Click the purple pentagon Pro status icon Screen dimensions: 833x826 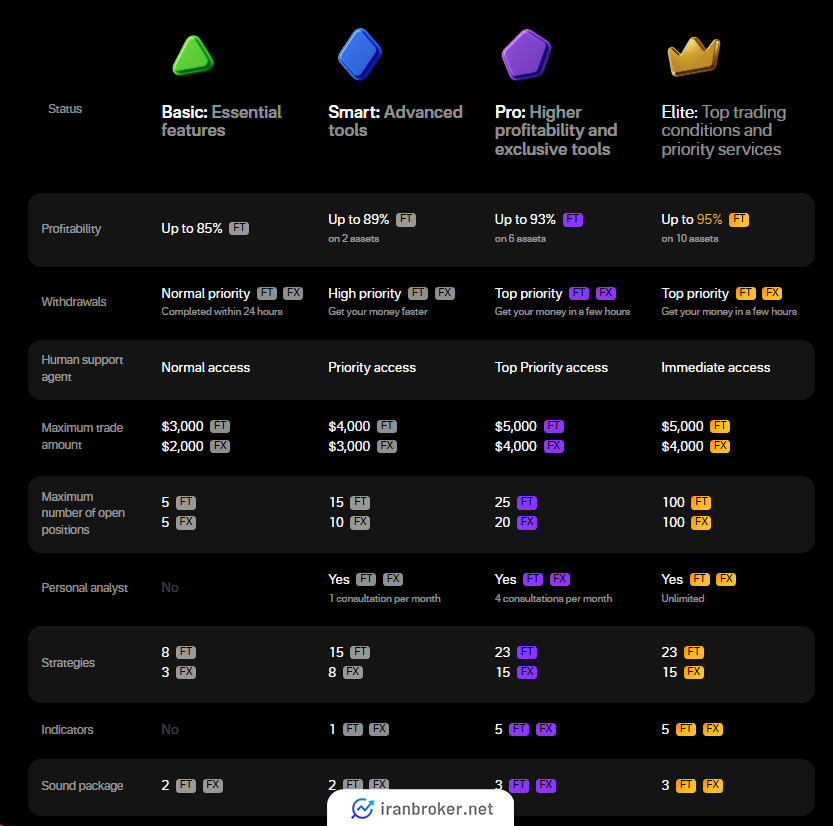pyautogui.click(x=526, y=55)
